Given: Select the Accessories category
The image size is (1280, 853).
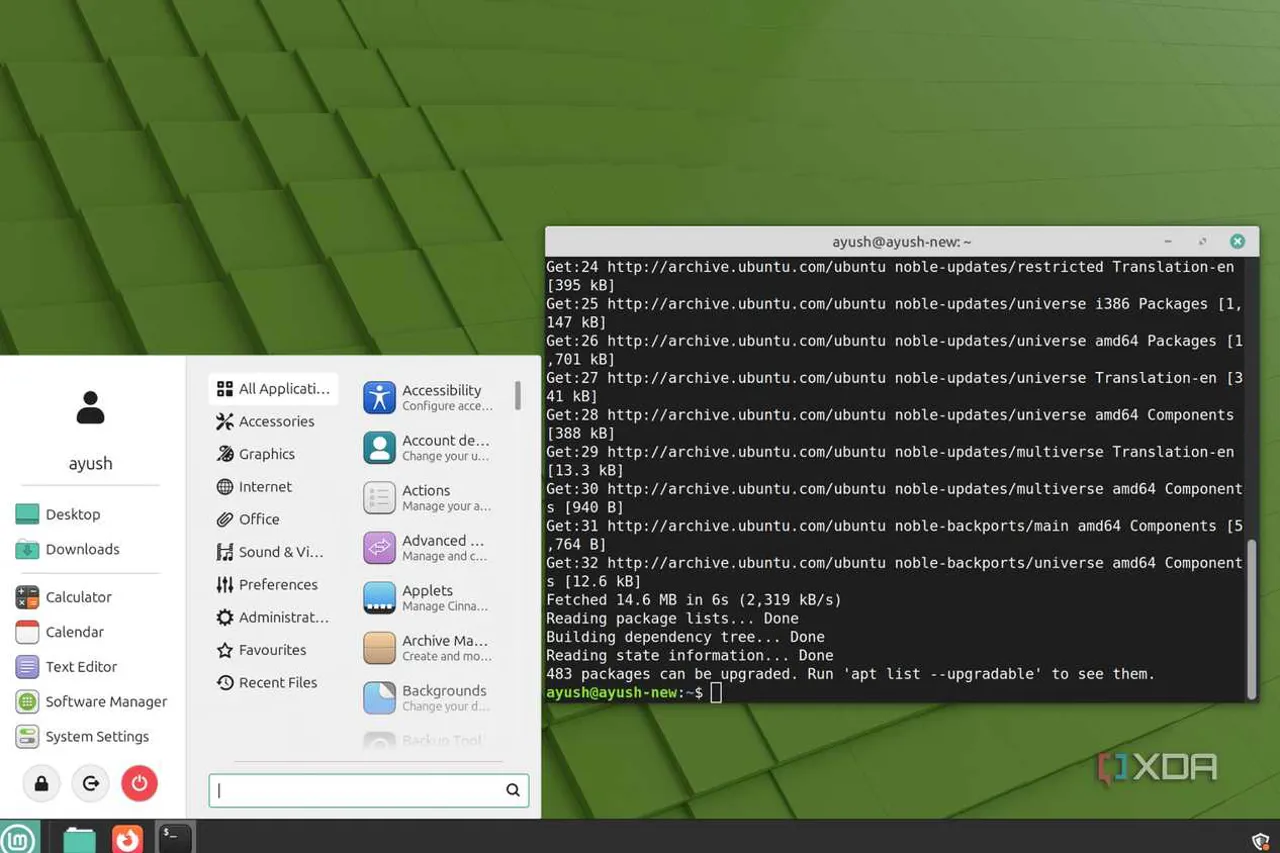Looking at the screenshot, I should click(x=265, y=421).
